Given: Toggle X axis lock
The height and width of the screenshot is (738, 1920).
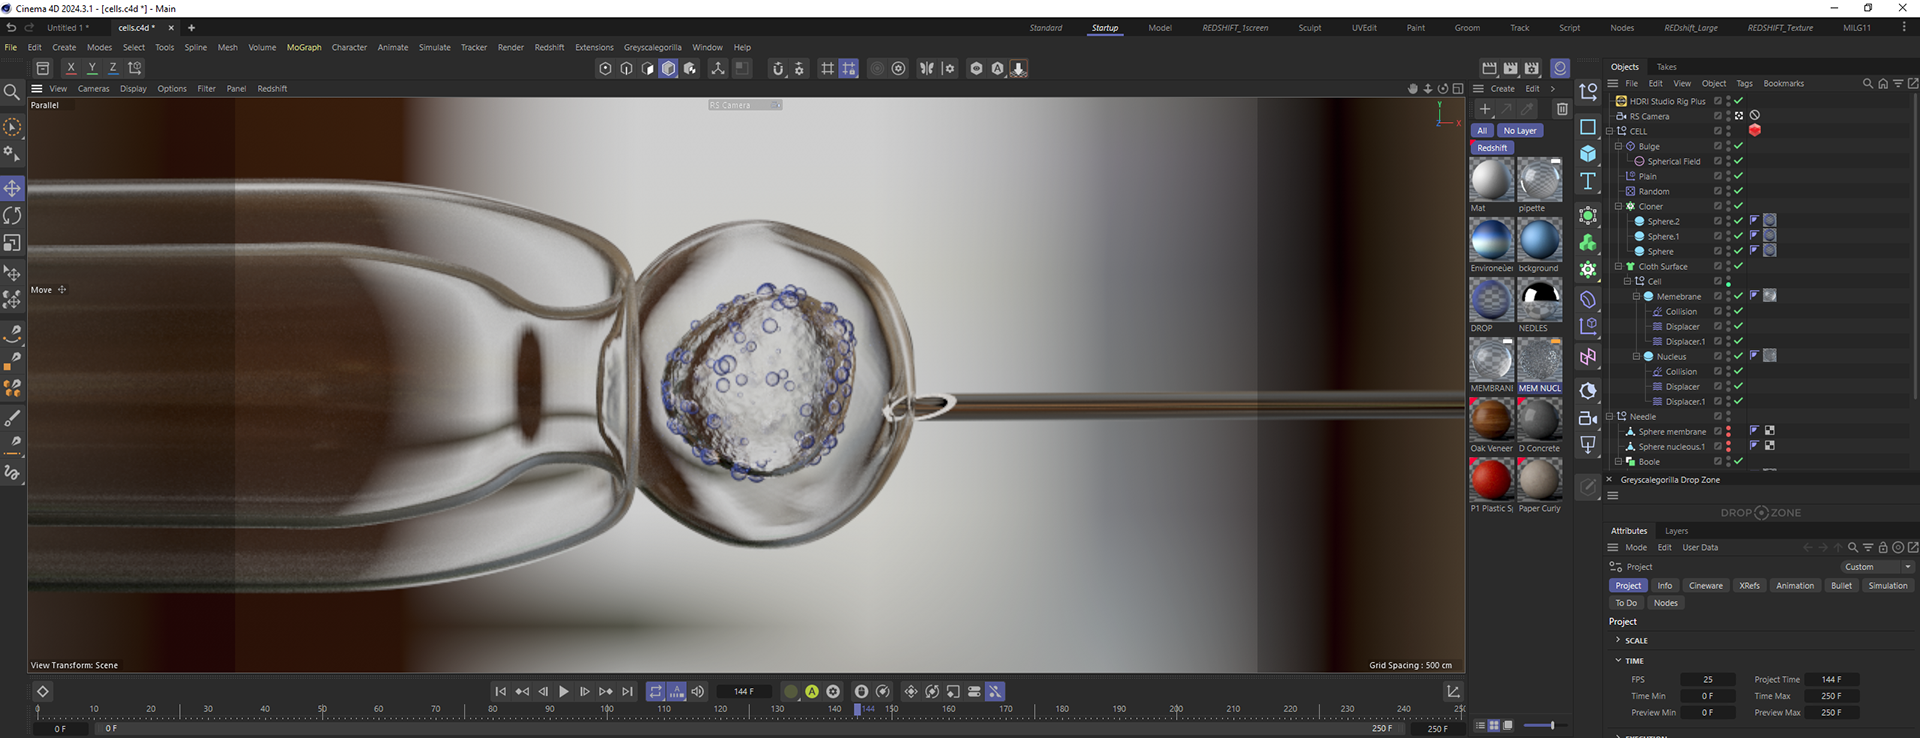Looking at the screenshot, I should (71, 68).
